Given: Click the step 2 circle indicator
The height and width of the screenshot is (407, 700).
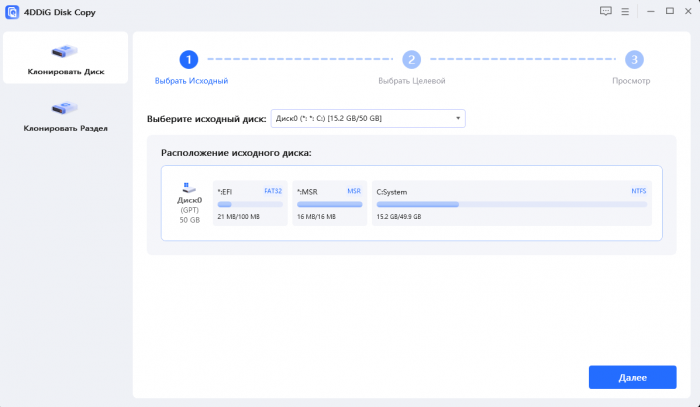Looking at the screenshot, I should (x=411, y=60).
